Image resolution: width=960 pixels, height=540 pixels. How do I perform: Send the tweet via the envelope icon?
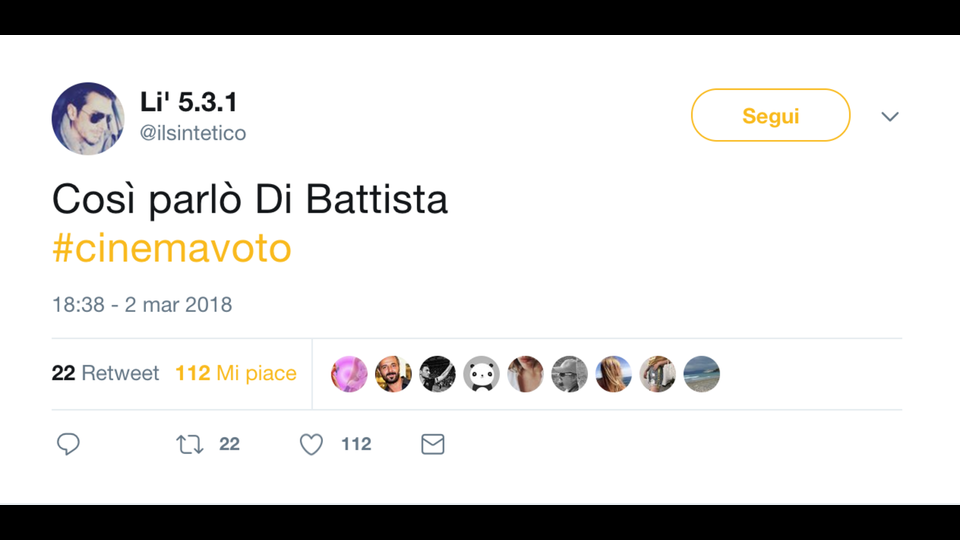click(432, 444)
